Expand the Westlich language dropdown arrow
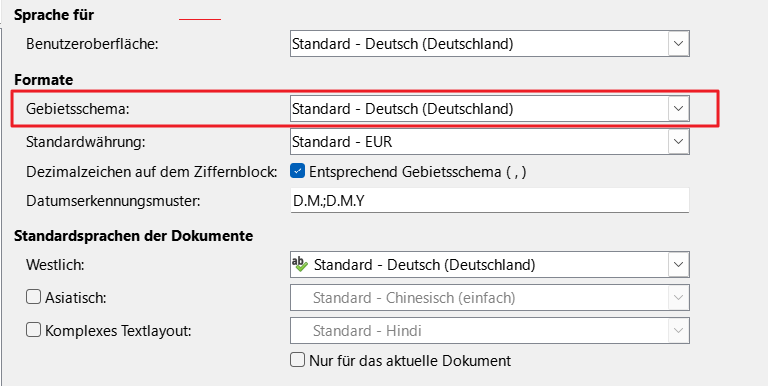The height and width of the screenshot is (386, 768). click(x=678, y=265)
